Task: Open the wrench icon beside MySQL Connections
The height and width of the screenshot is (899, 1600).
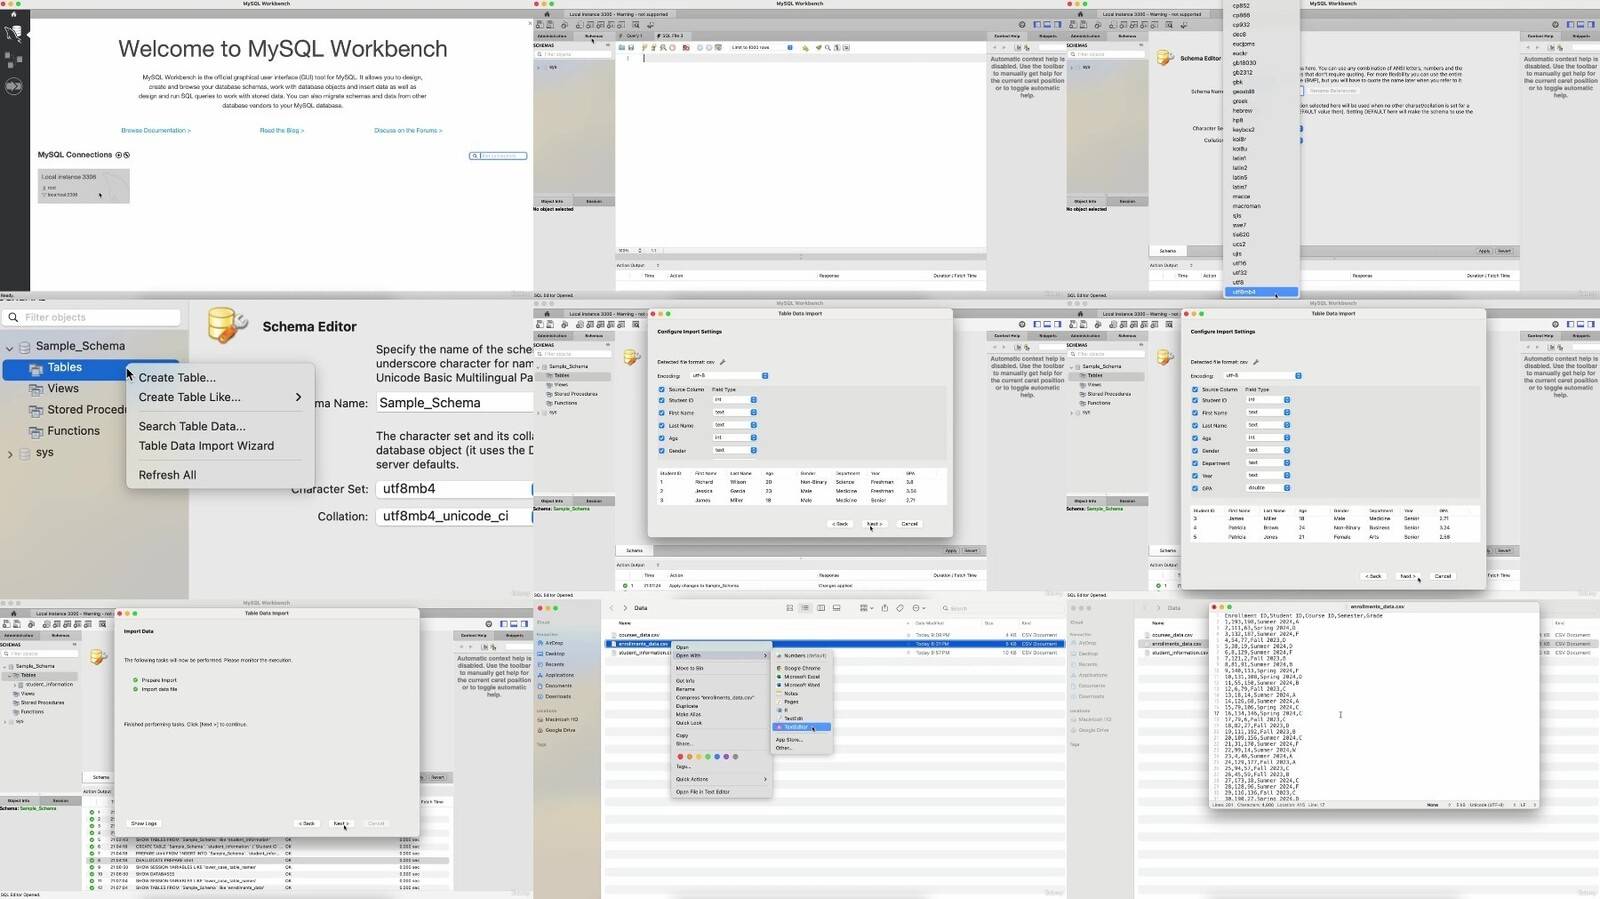Action: [x=126, y=155]
